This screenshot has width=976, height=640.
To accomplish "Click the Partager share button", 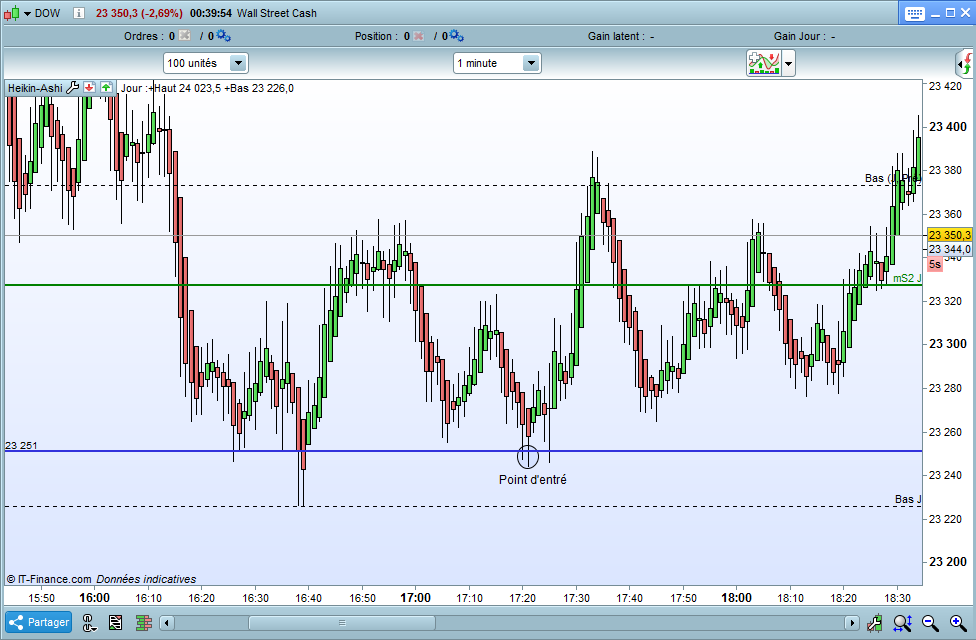I will [39, 622].
